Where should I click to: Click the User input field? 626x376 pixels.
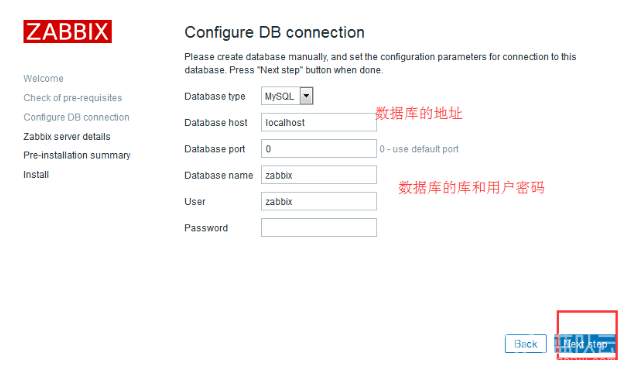point(319,201)
